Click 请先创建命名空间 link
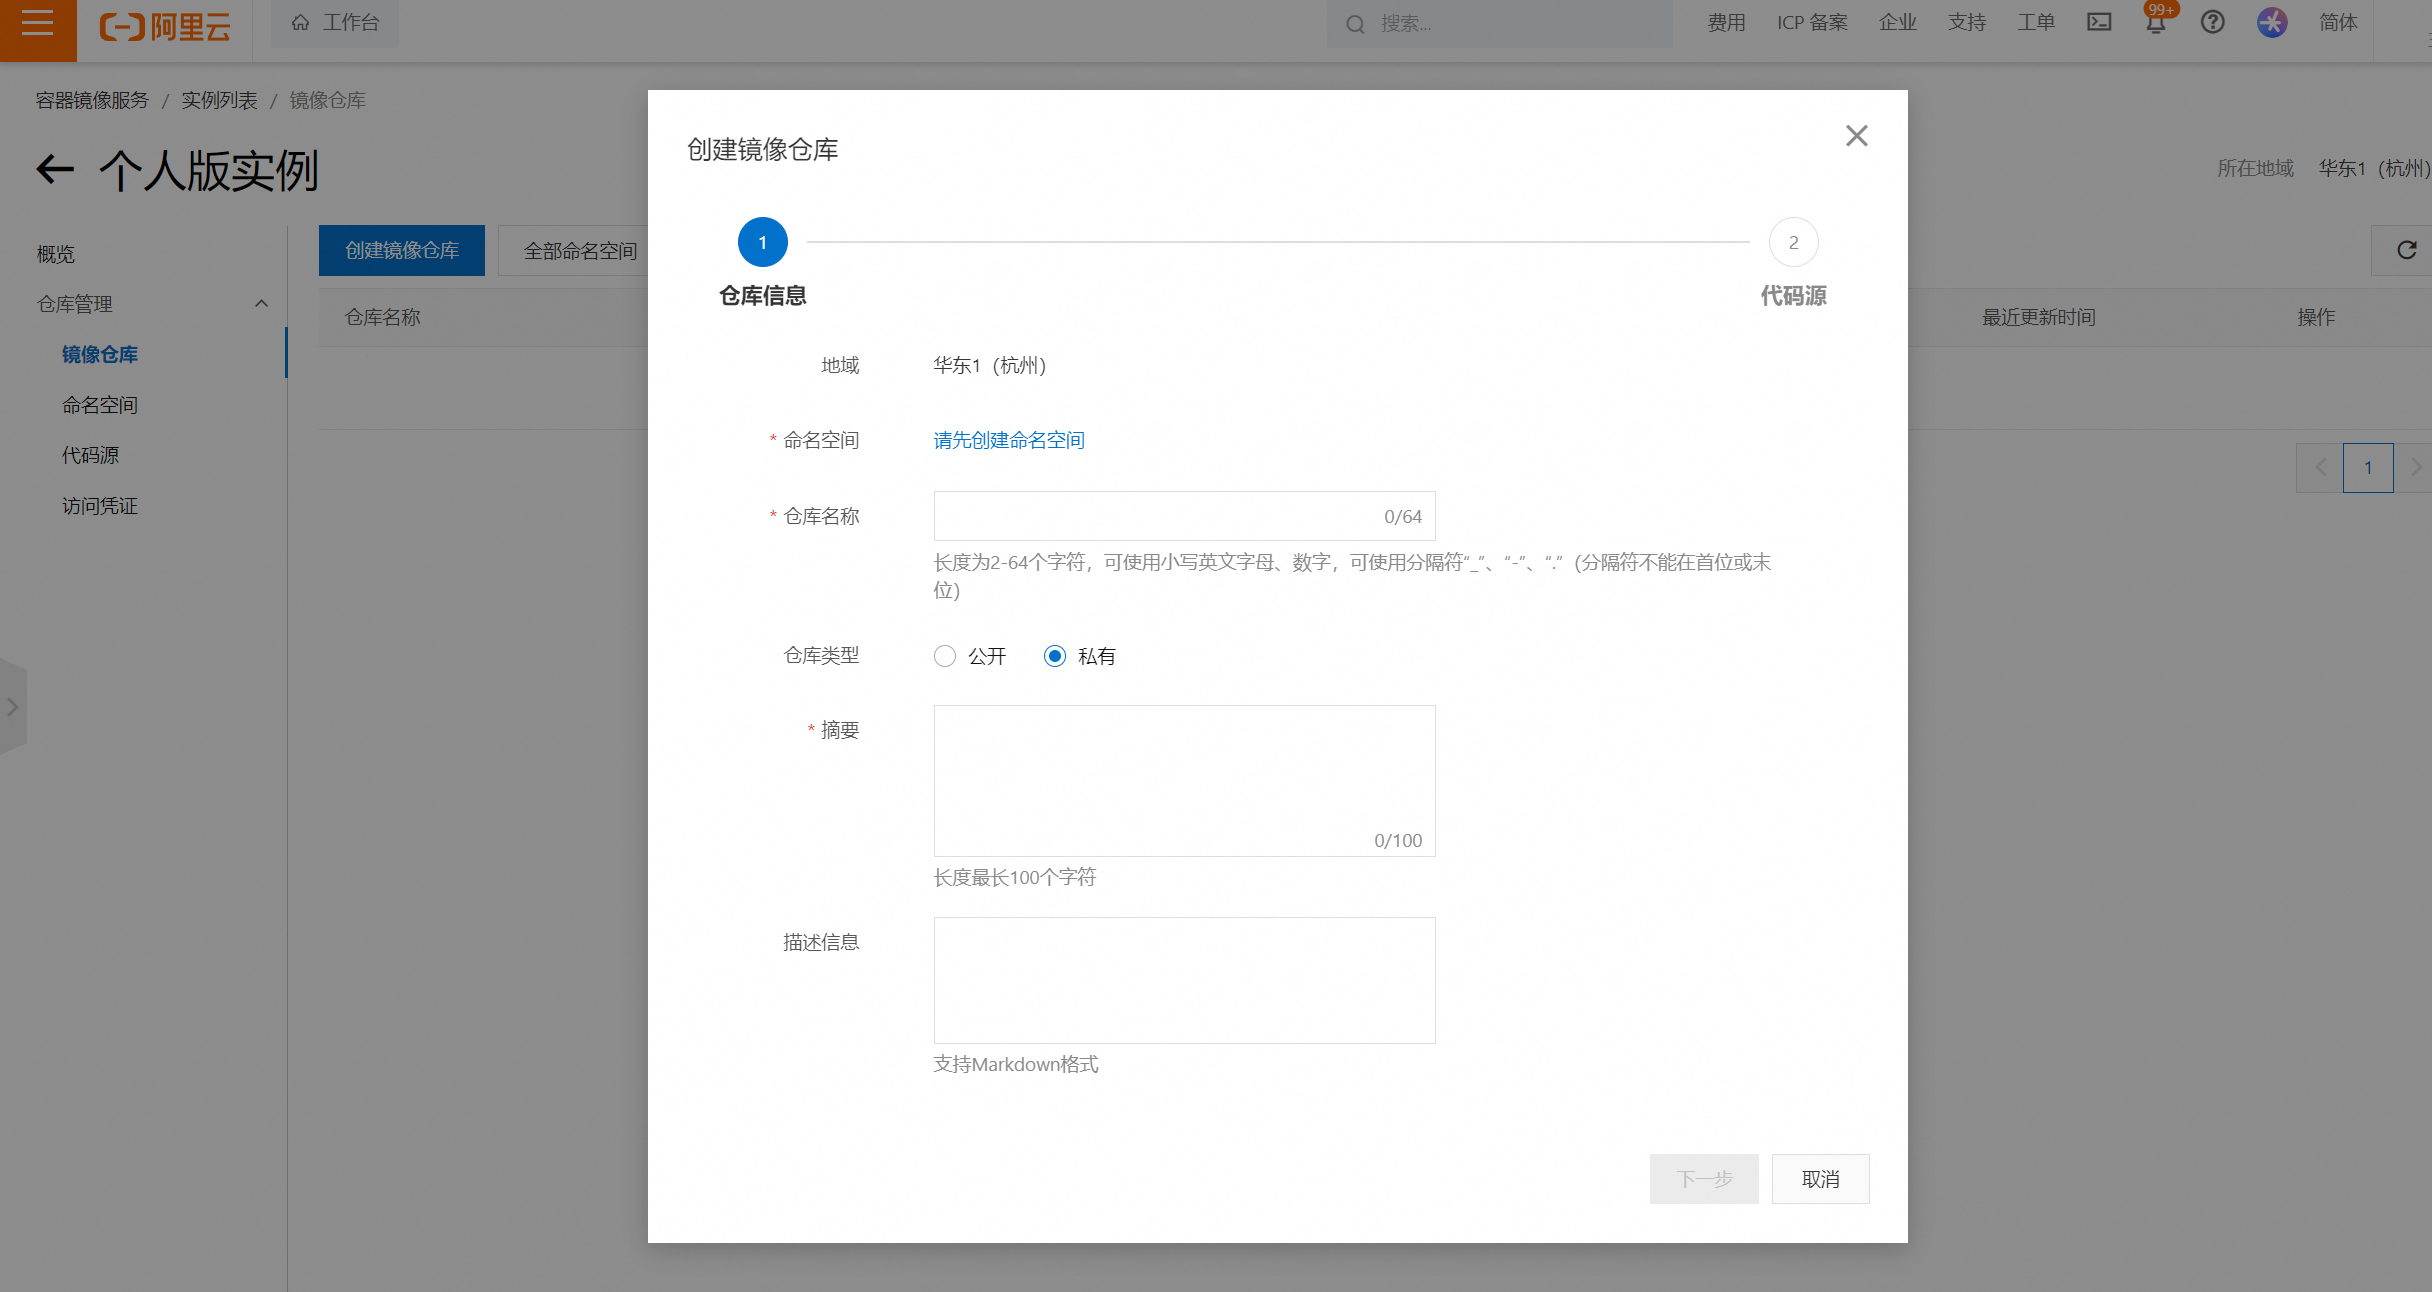Image resolution: width=2432 pixels, height=1292 pixels. [1009, 440]
